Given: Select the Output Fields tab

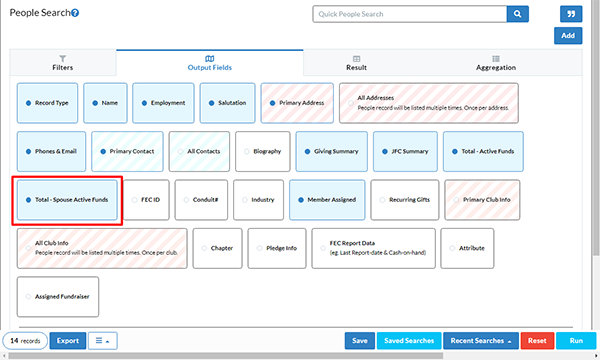Looking at the screenshot, I should tap(210, 63).
